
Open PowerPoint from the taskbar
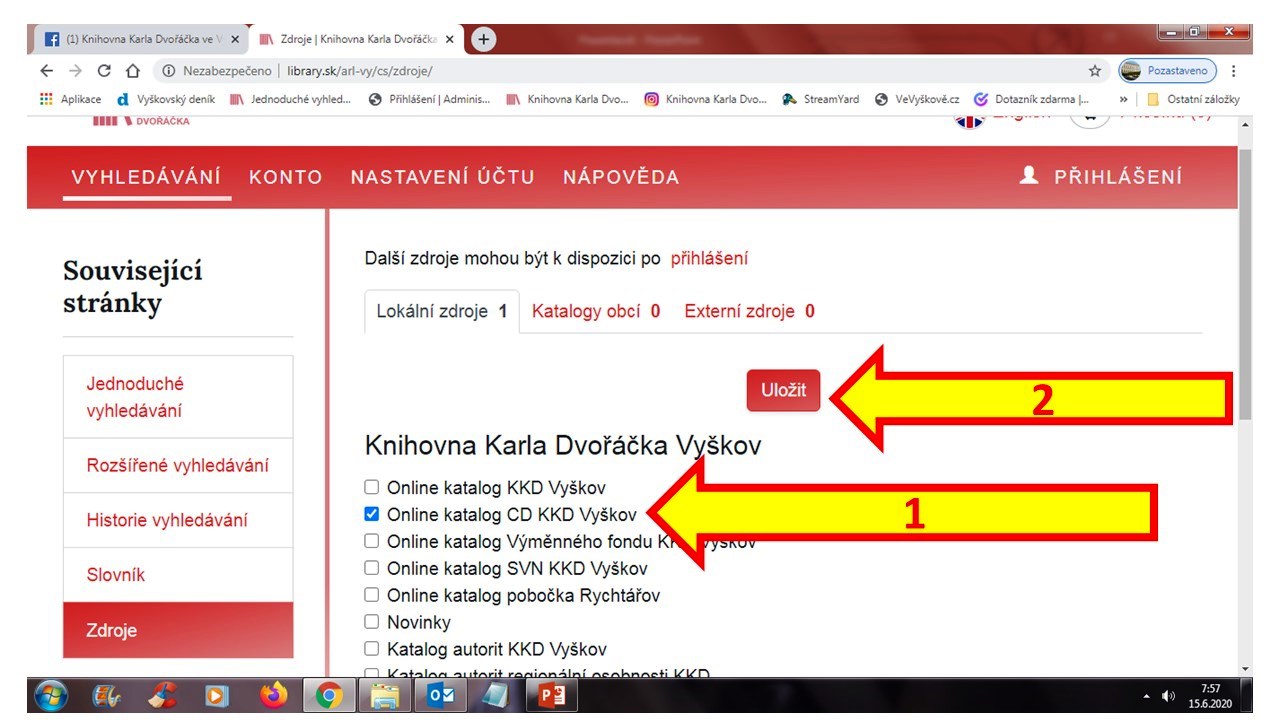[x=551, y=696]
